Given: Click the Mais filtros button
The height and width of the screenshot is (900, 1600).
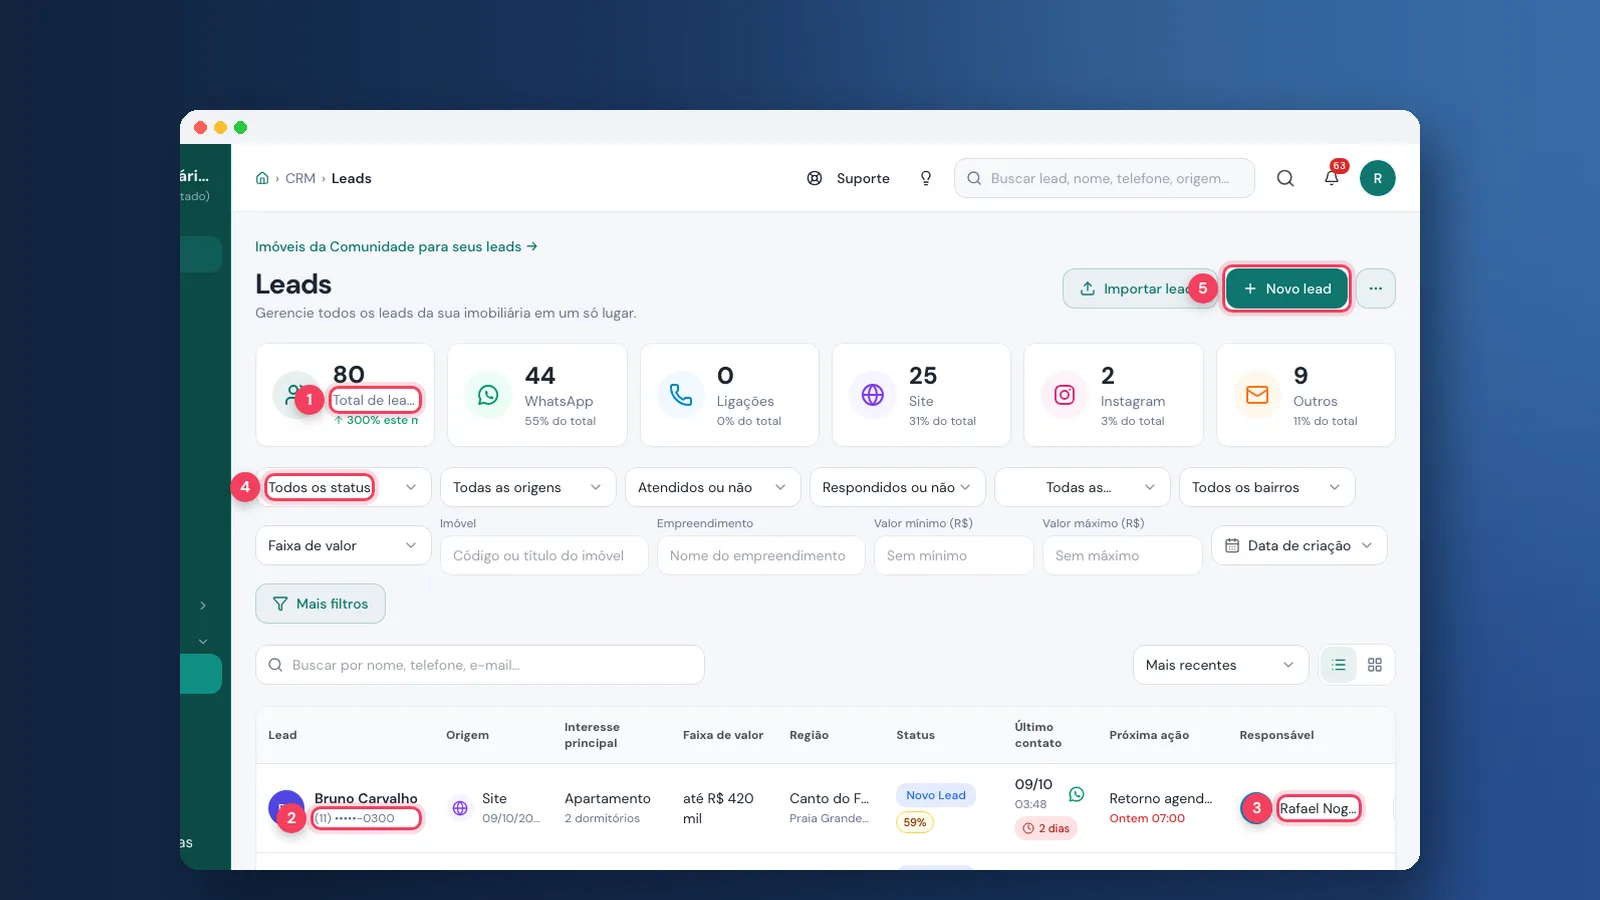Looking at the screenshot, I should (x=320, y=604).
